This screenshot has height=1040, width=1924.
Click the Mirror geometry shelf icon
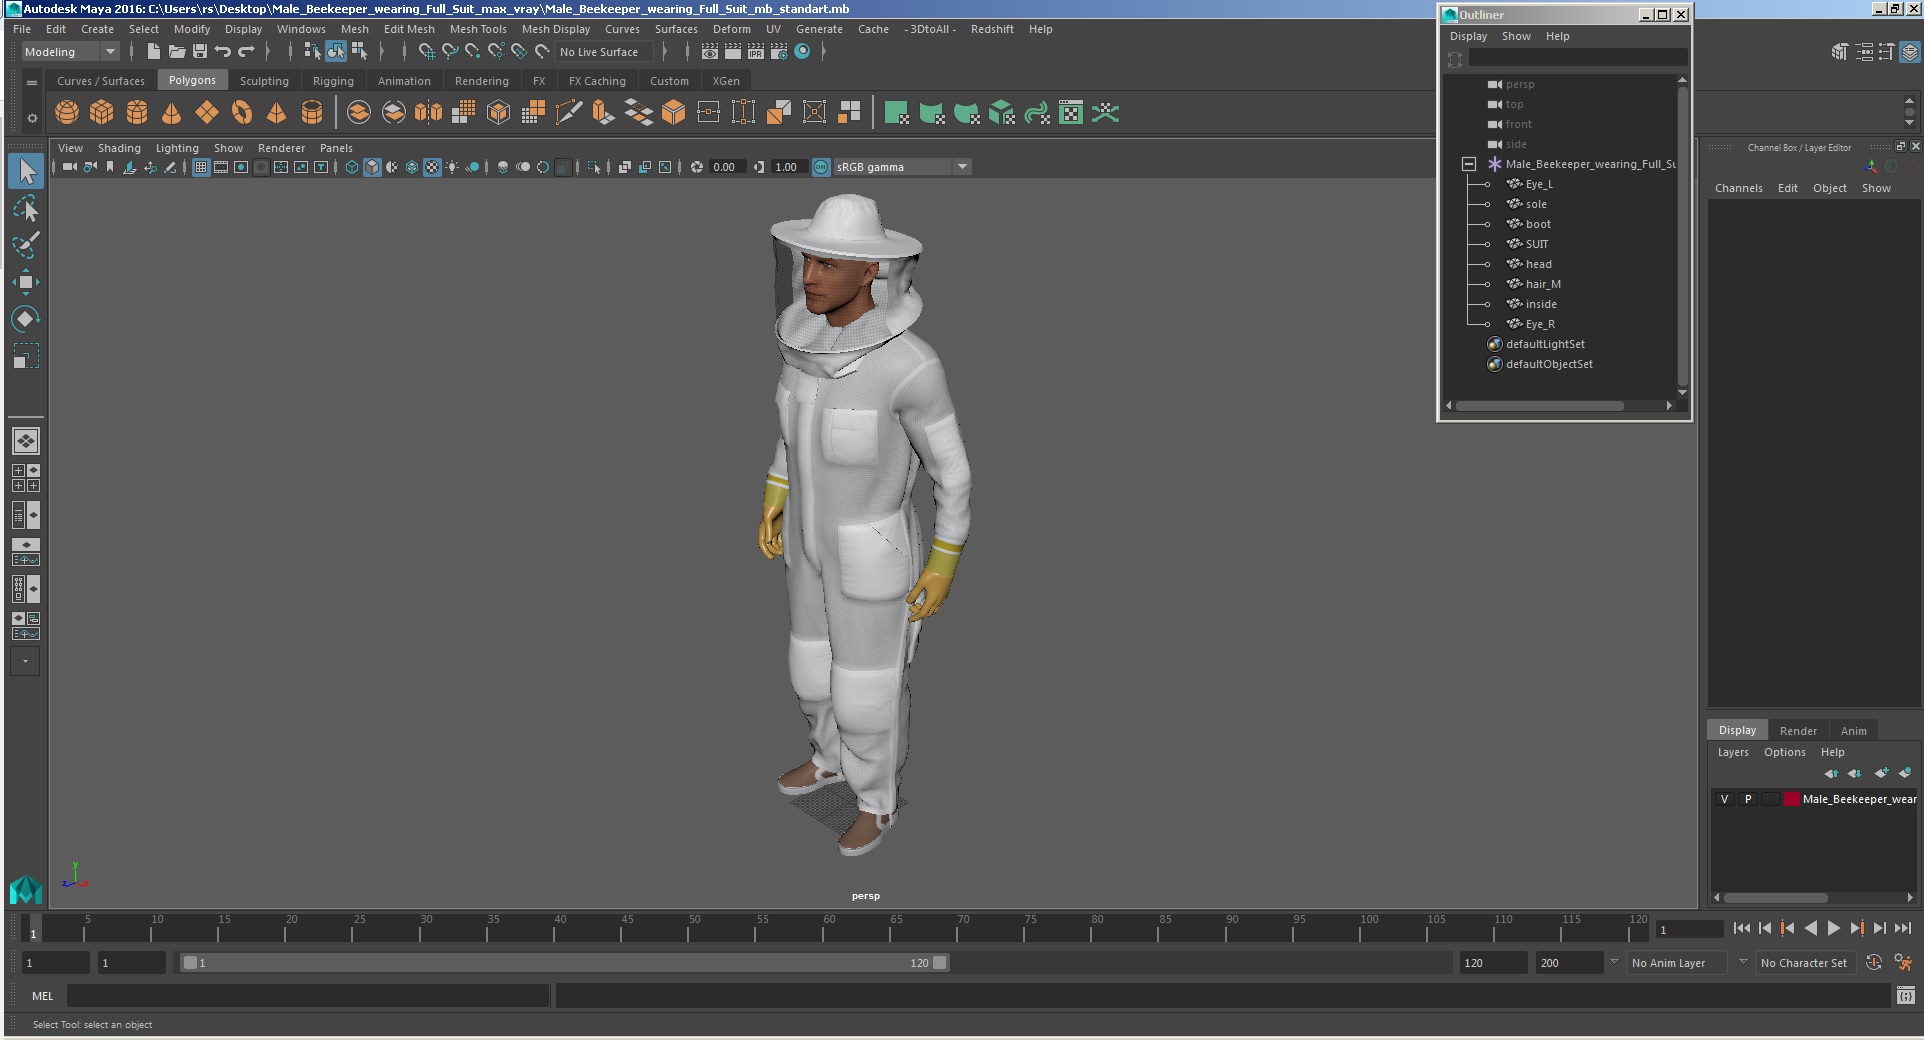tap(429, 113)
